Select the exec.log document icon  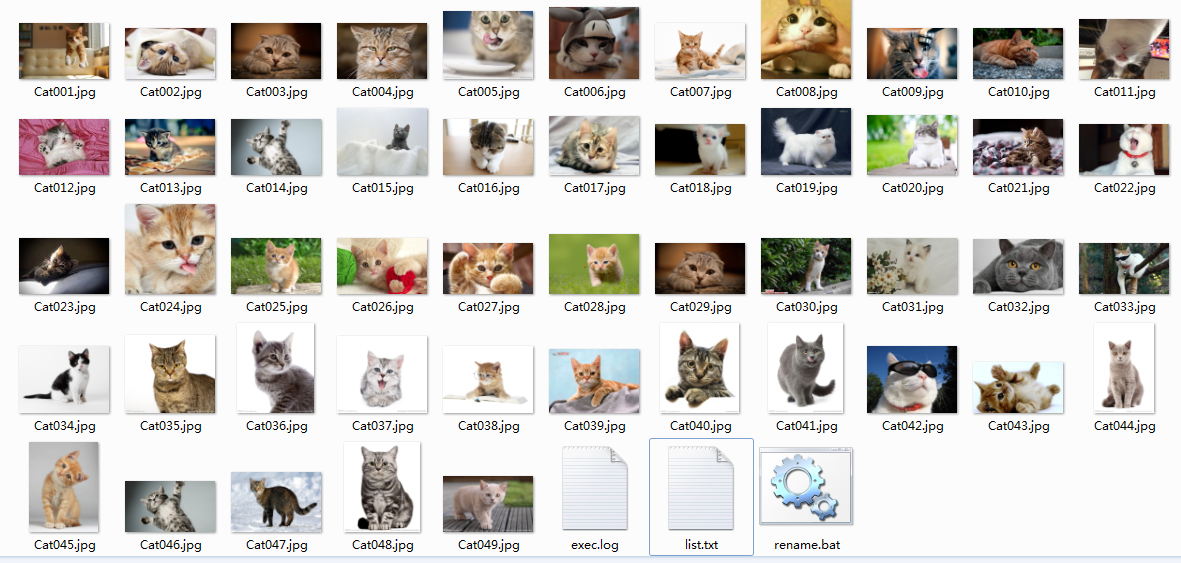[x=595, y=488]
